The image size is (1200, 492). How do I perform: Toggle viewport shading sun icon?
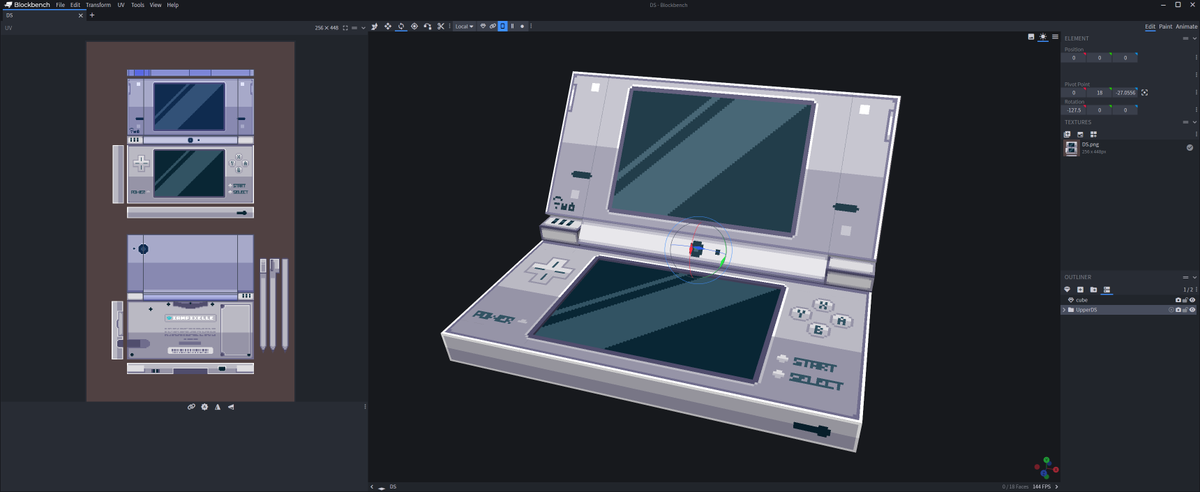click(x=1043, y=37)
